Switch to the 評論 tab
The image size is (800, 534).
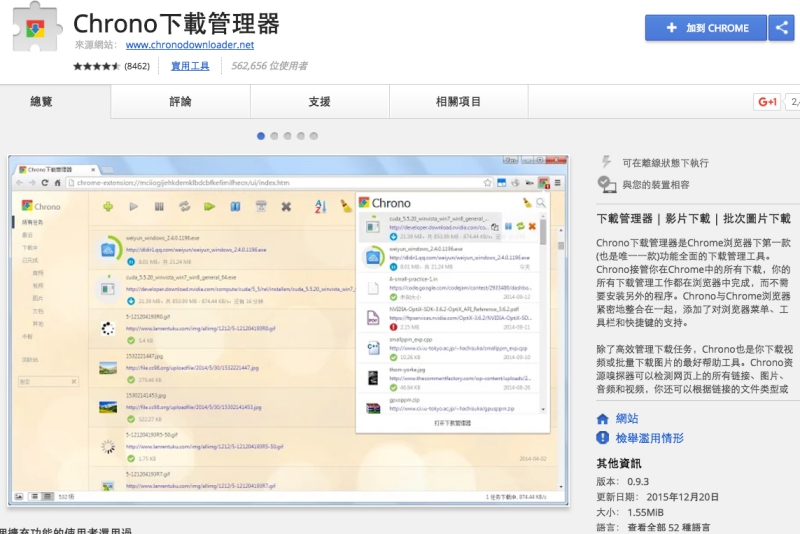[181, 102]
